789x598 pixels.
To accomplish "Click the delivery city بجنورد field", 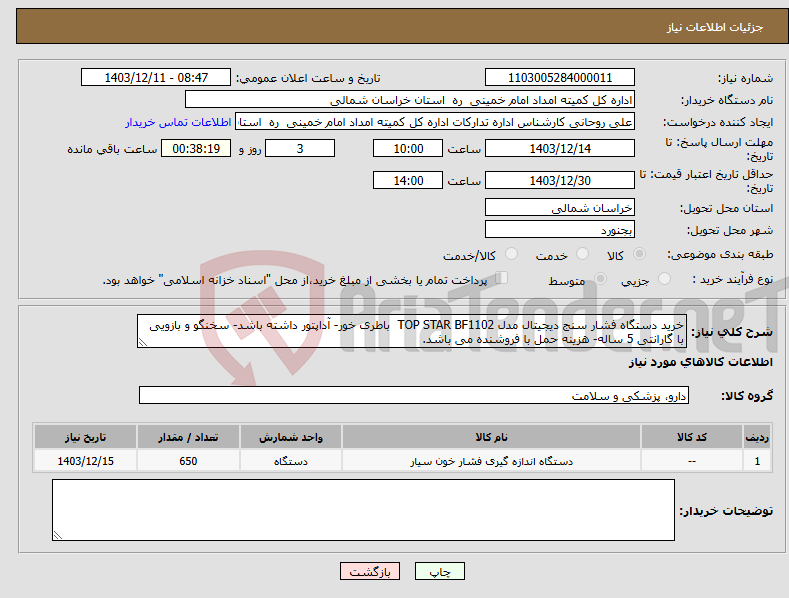I will [560, 229].
